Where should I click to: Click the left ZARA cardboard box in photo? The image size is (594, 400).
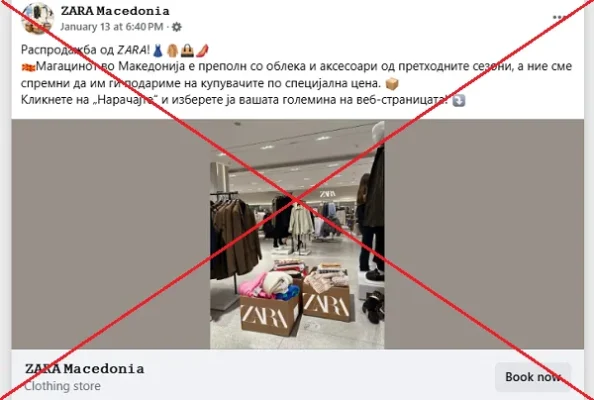(269, 314)
